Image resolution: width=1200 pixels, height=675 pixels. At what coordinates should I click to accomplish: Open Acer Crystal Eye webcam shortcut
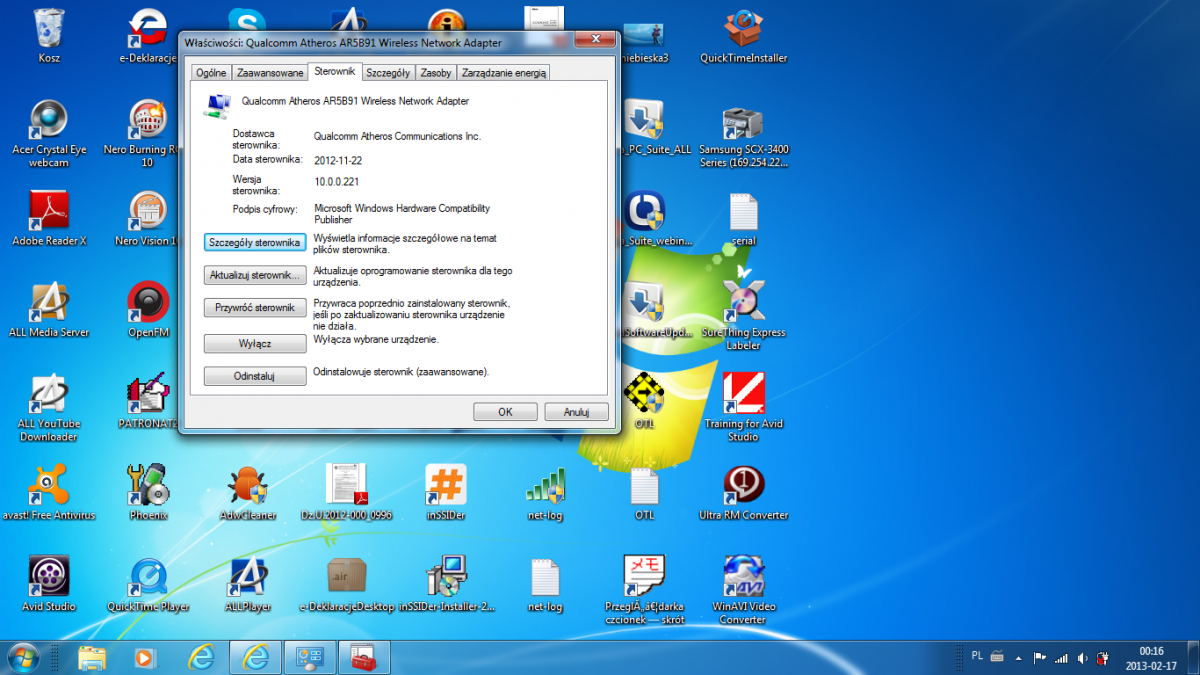(49, 132)
